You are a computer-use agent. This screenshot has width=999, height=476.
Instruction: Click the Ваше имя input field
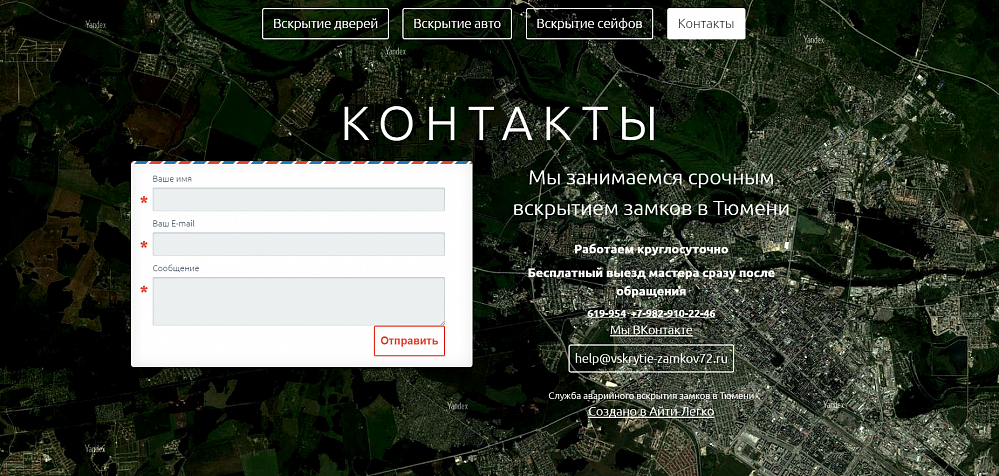[299, 199]
